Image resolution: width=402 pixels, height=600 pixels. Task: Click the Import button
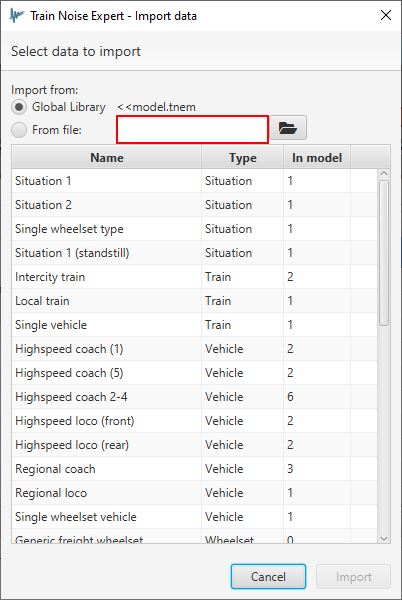tap(353, 576)
